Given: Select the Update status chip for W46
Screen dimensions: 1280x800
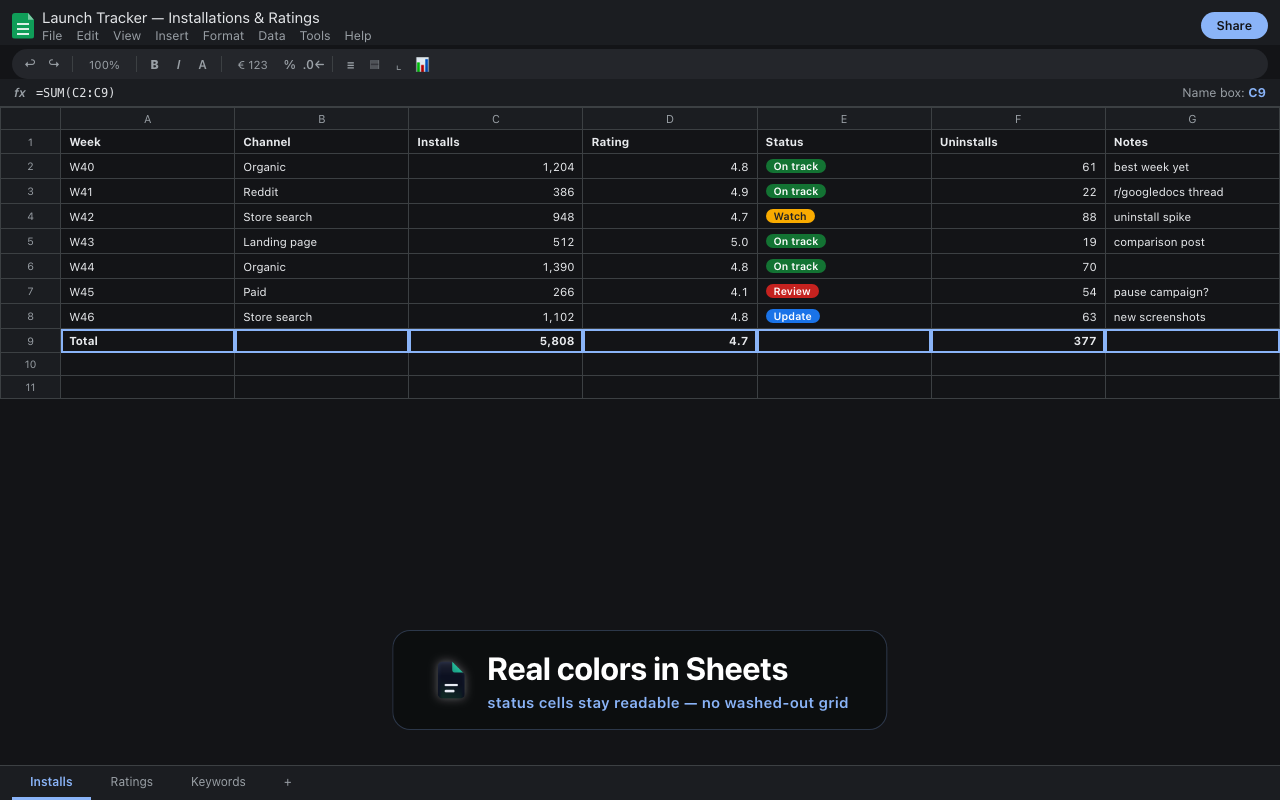Looking at the screenshot, I should click(793, 316).
